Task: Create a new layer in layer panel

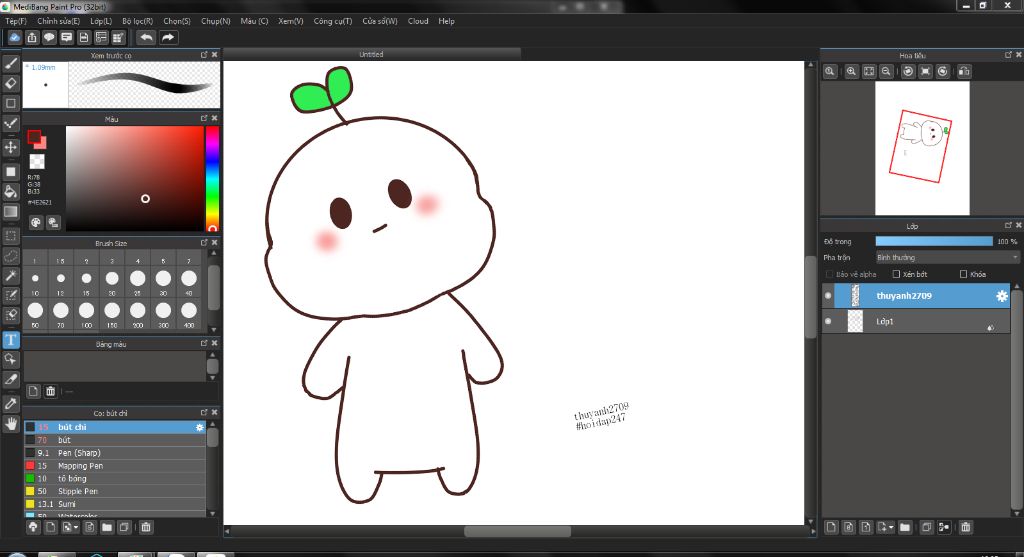Action: pos(831,527)
